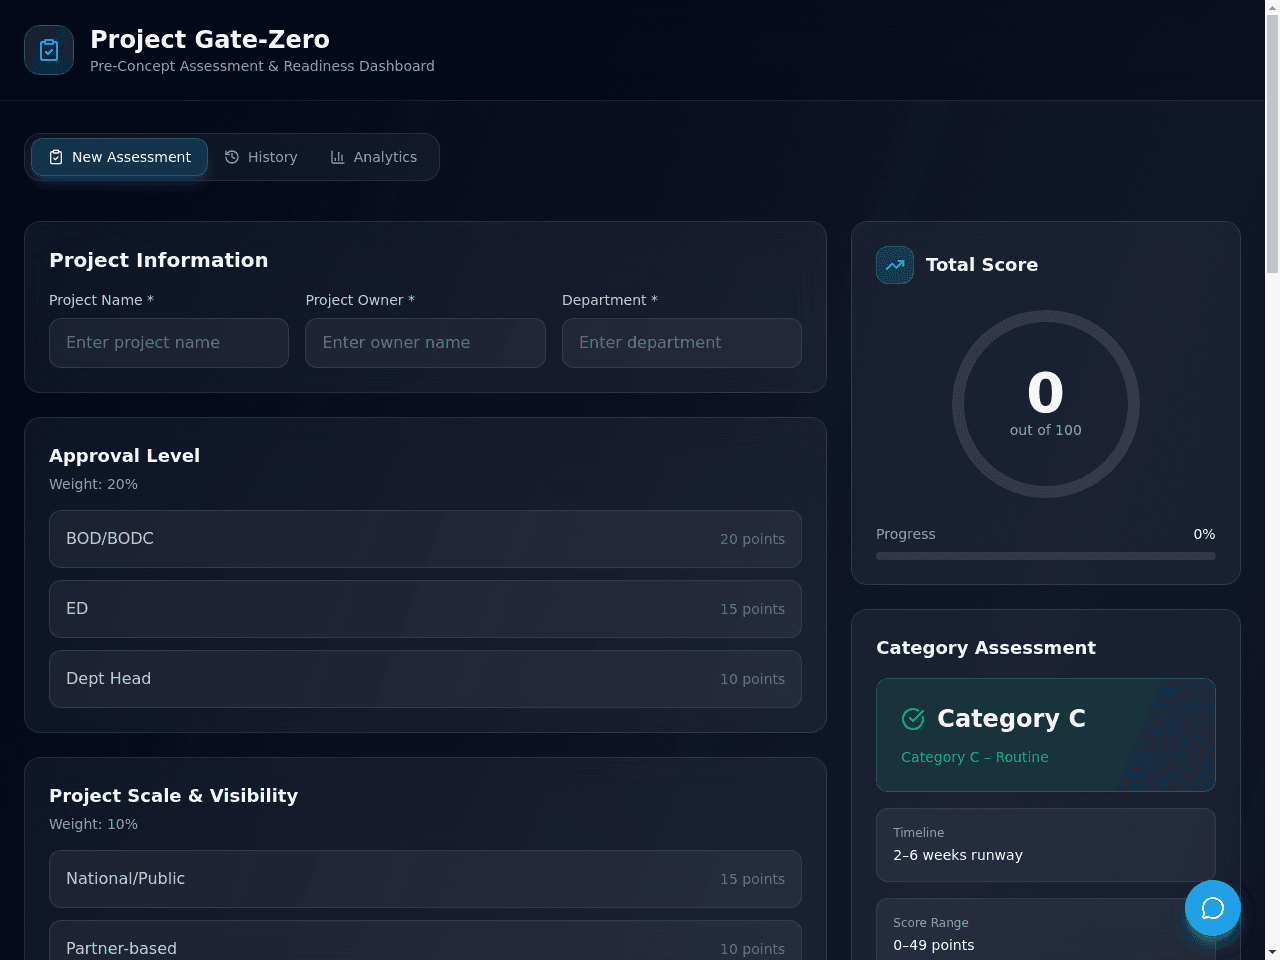
Task: Click the Project Owner input field
Action: [425, 343]
